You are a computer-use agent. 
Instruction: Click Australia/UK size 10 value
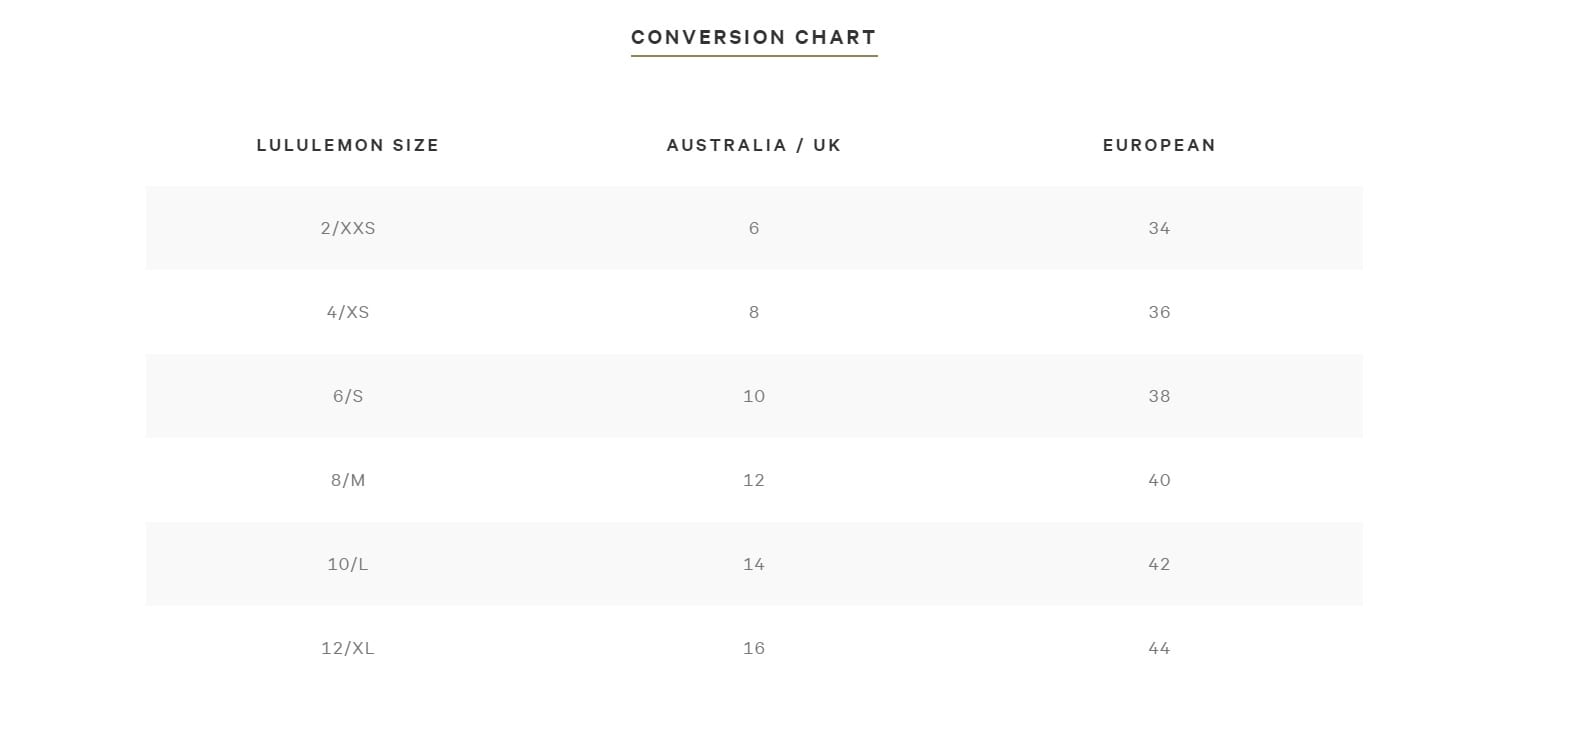click(754, 396)
